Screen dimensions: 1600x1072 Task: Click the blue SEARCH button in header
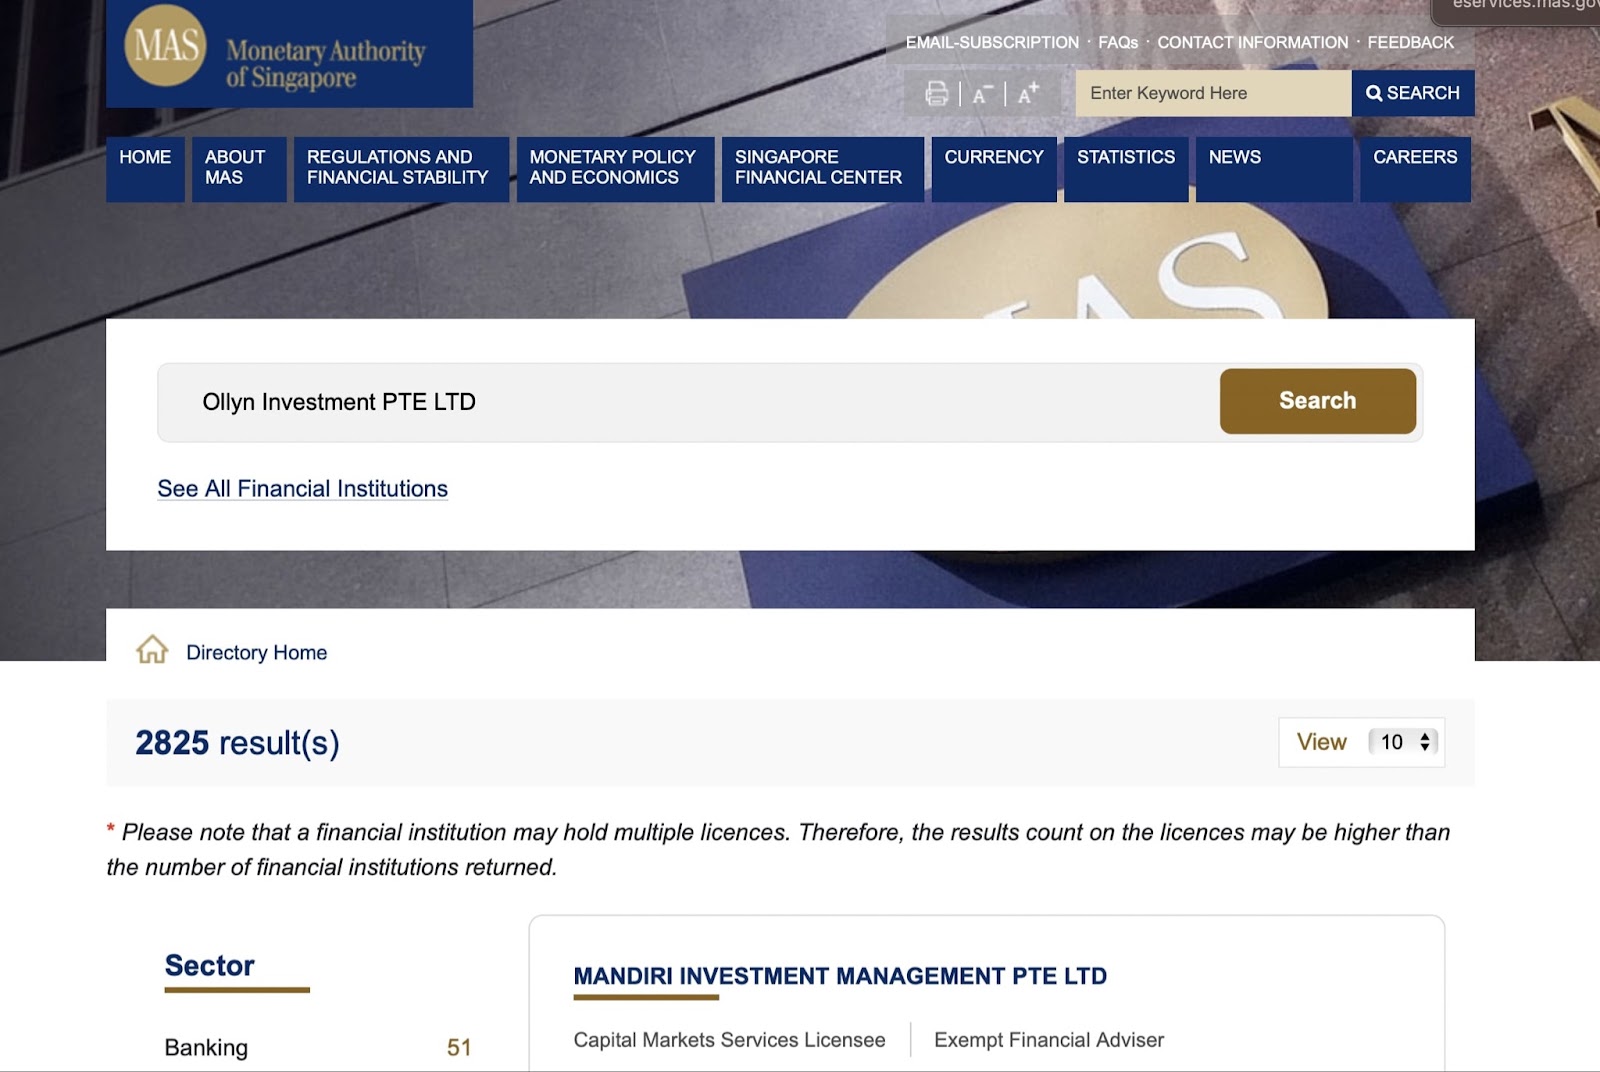coord(1413,93)
